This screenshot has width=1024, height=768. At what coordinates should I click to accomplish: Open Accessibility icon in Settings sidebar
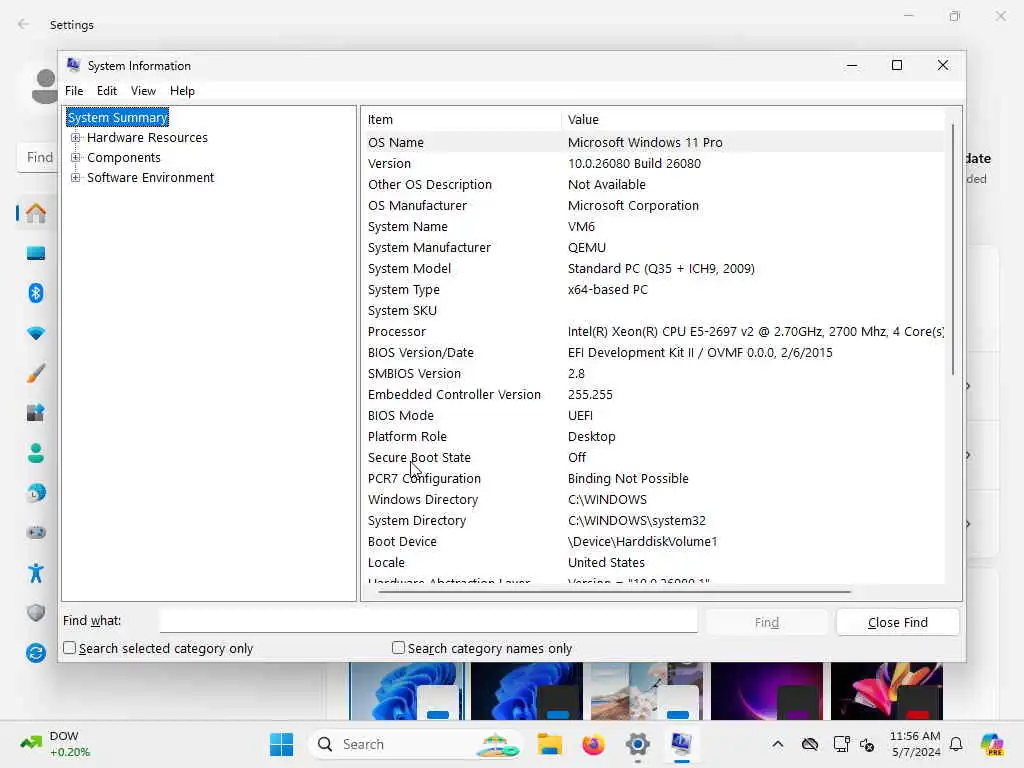[x=36, y=573]
